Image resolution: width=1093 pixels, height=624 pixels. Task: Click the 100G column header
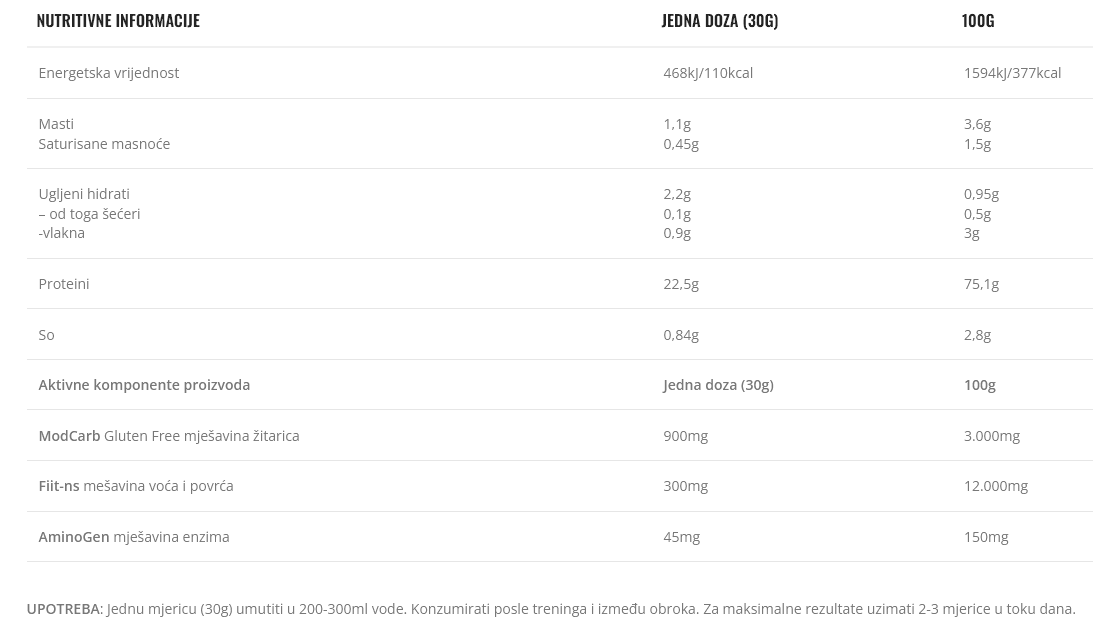977,20
